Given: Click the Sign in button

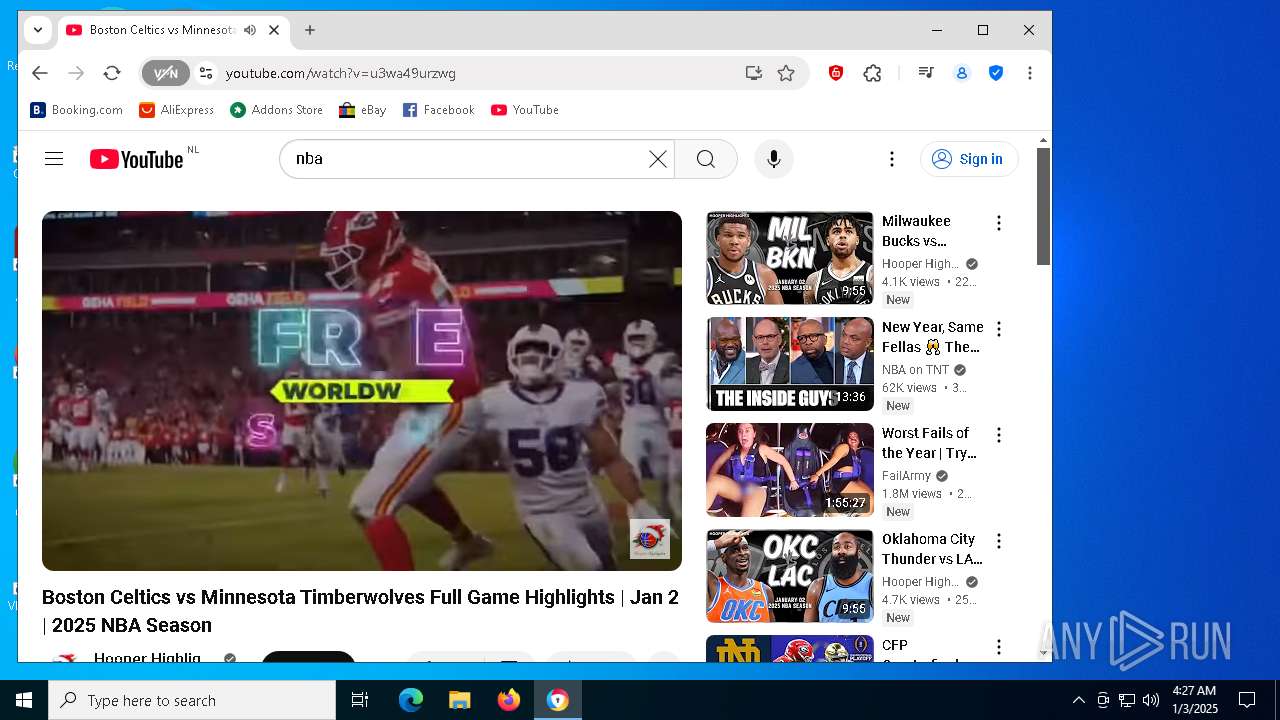Looking at the screenshot, I should tap(968, 159).
